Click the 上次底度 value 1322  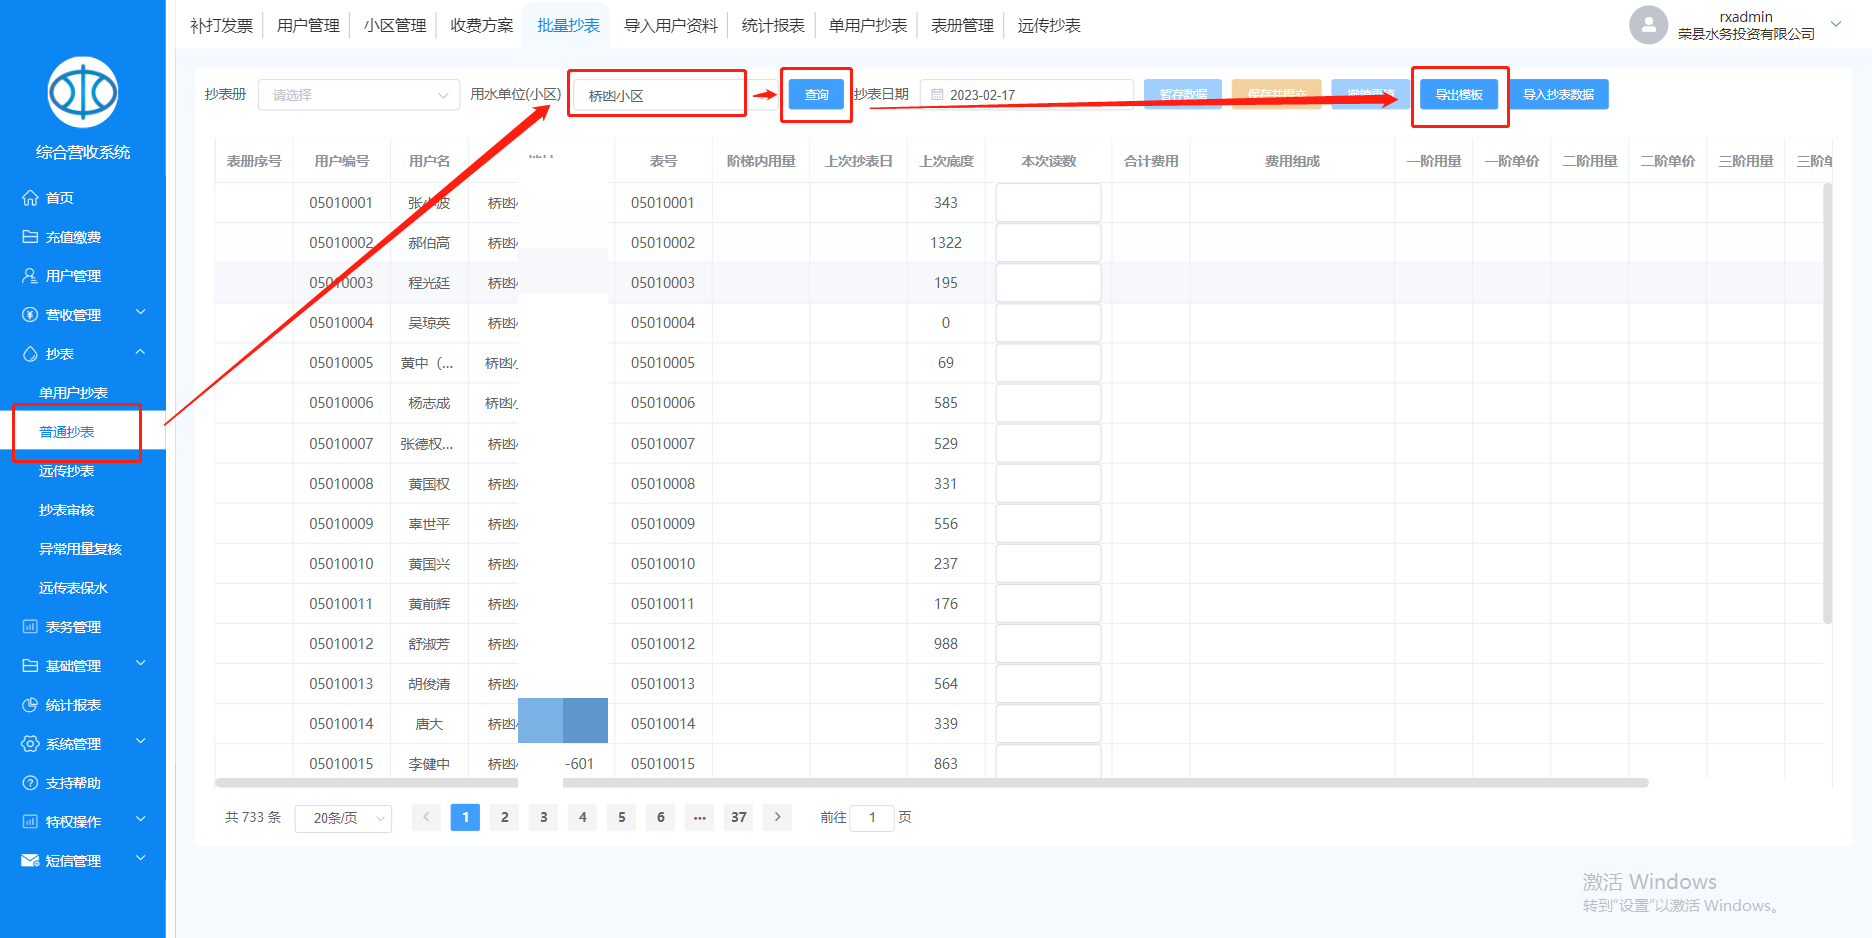click(946, 243)
